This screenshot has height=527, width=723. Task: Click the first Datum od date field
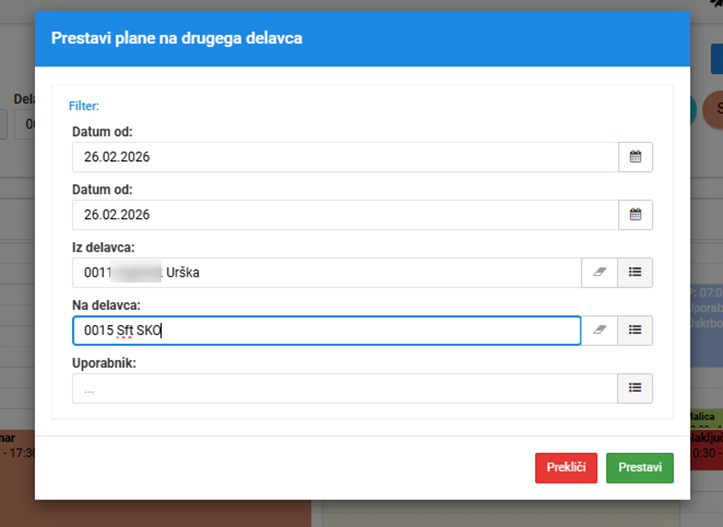345,157
